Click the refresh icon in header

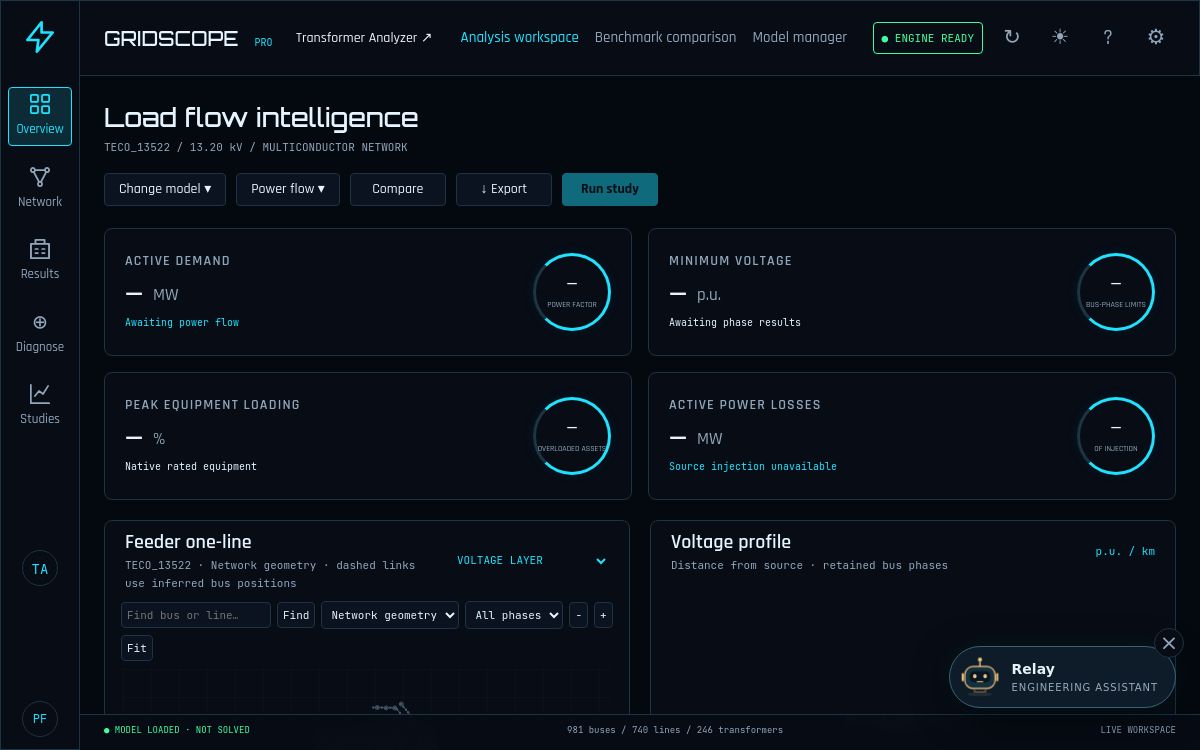pos(1012,37)
